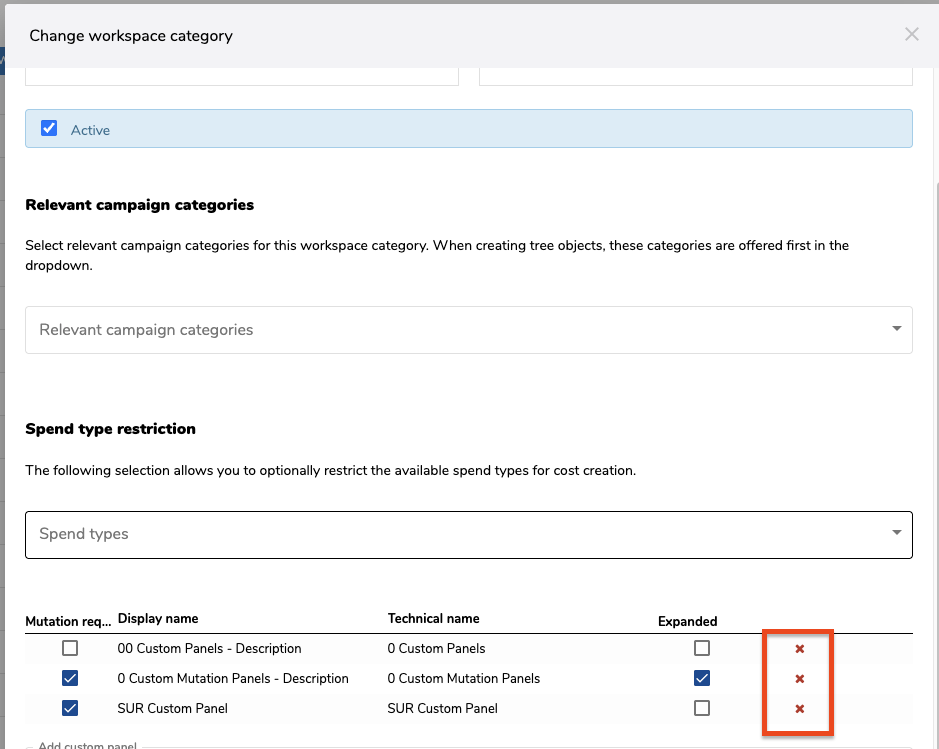Uncheck the Active checkbox
939x749 pixels.
(49, 129)
